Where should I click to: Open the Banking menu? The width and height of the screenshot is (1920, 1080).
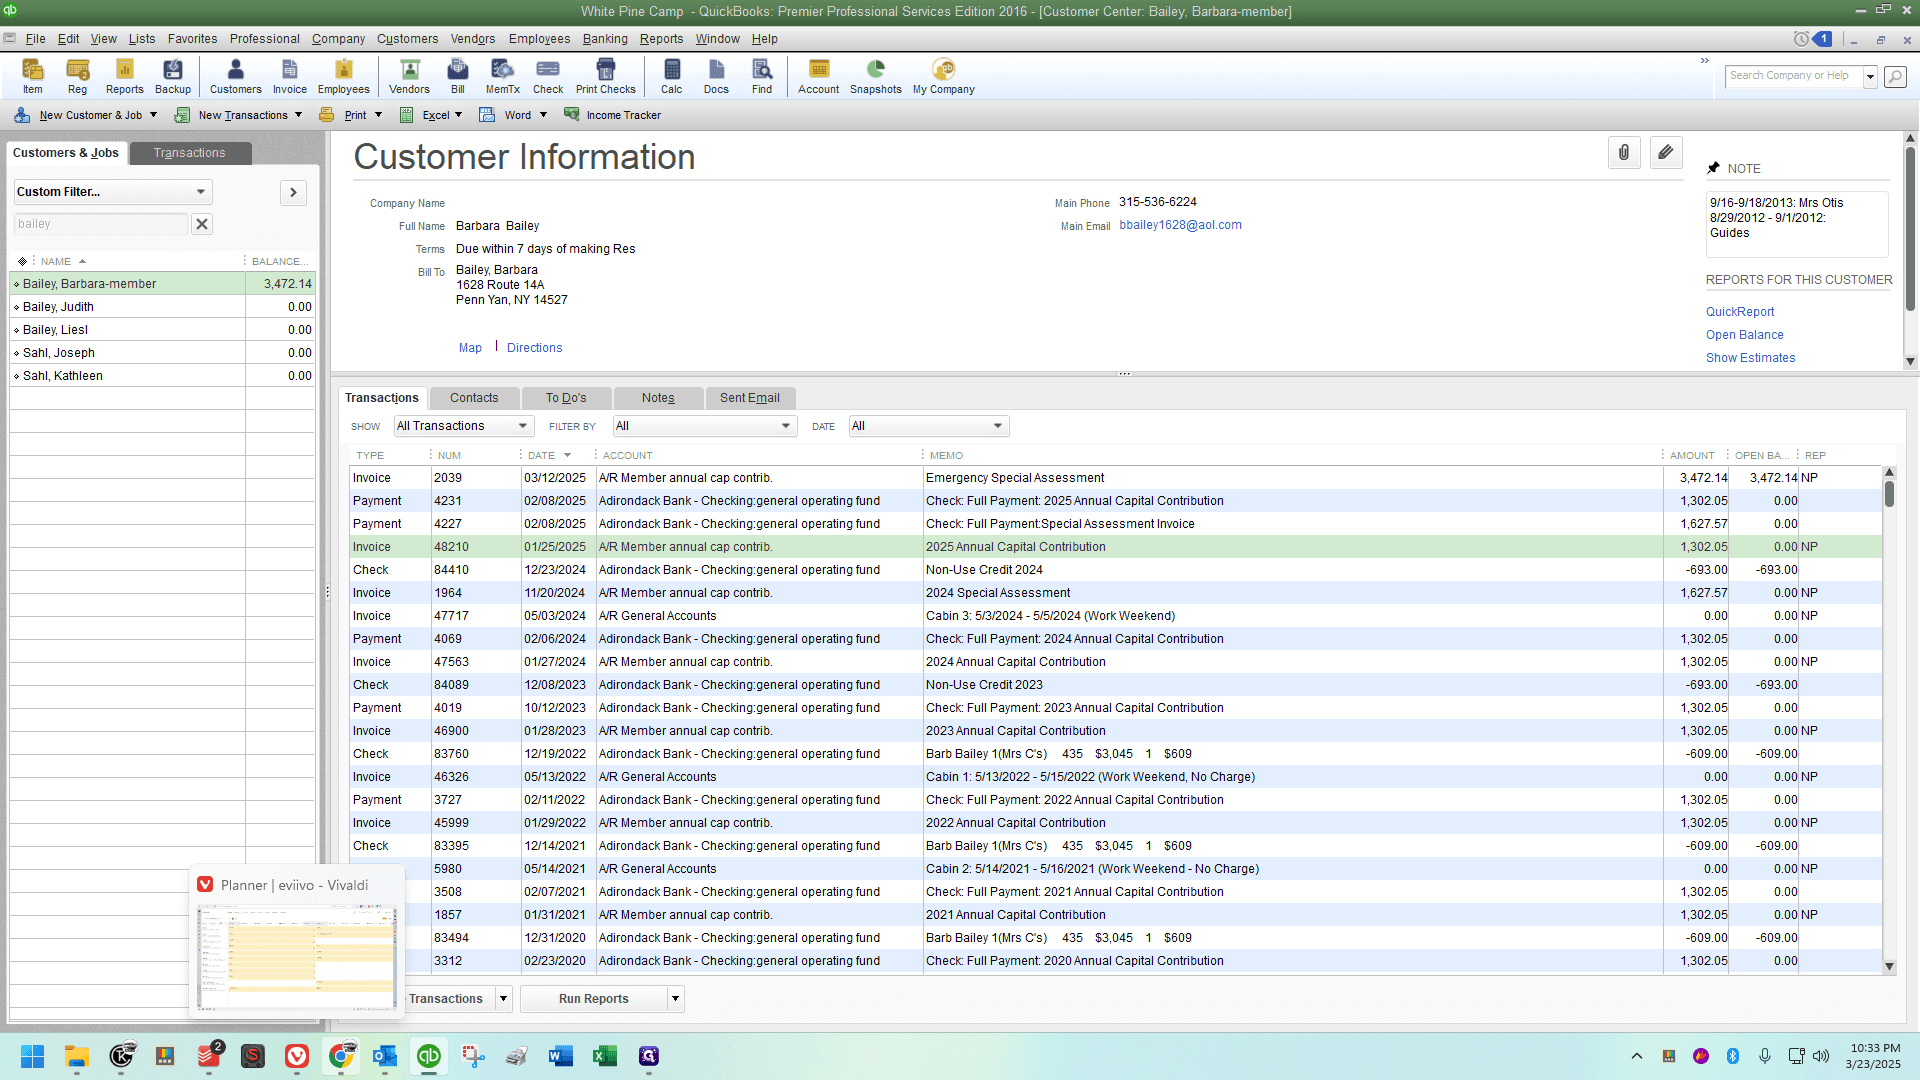pyautogui.click(x=605, y=39)
